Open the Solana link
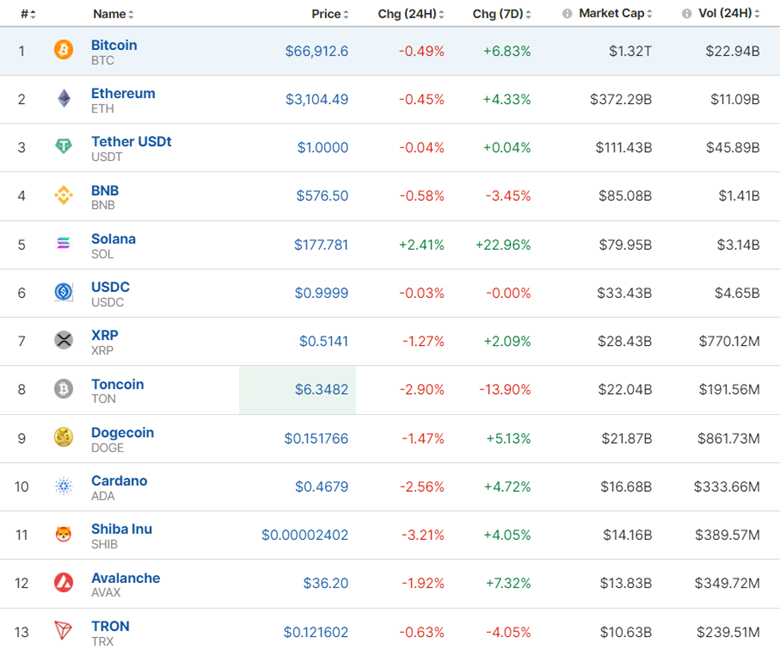The height and width of the screenshot is (650, 780). [113, 239]
